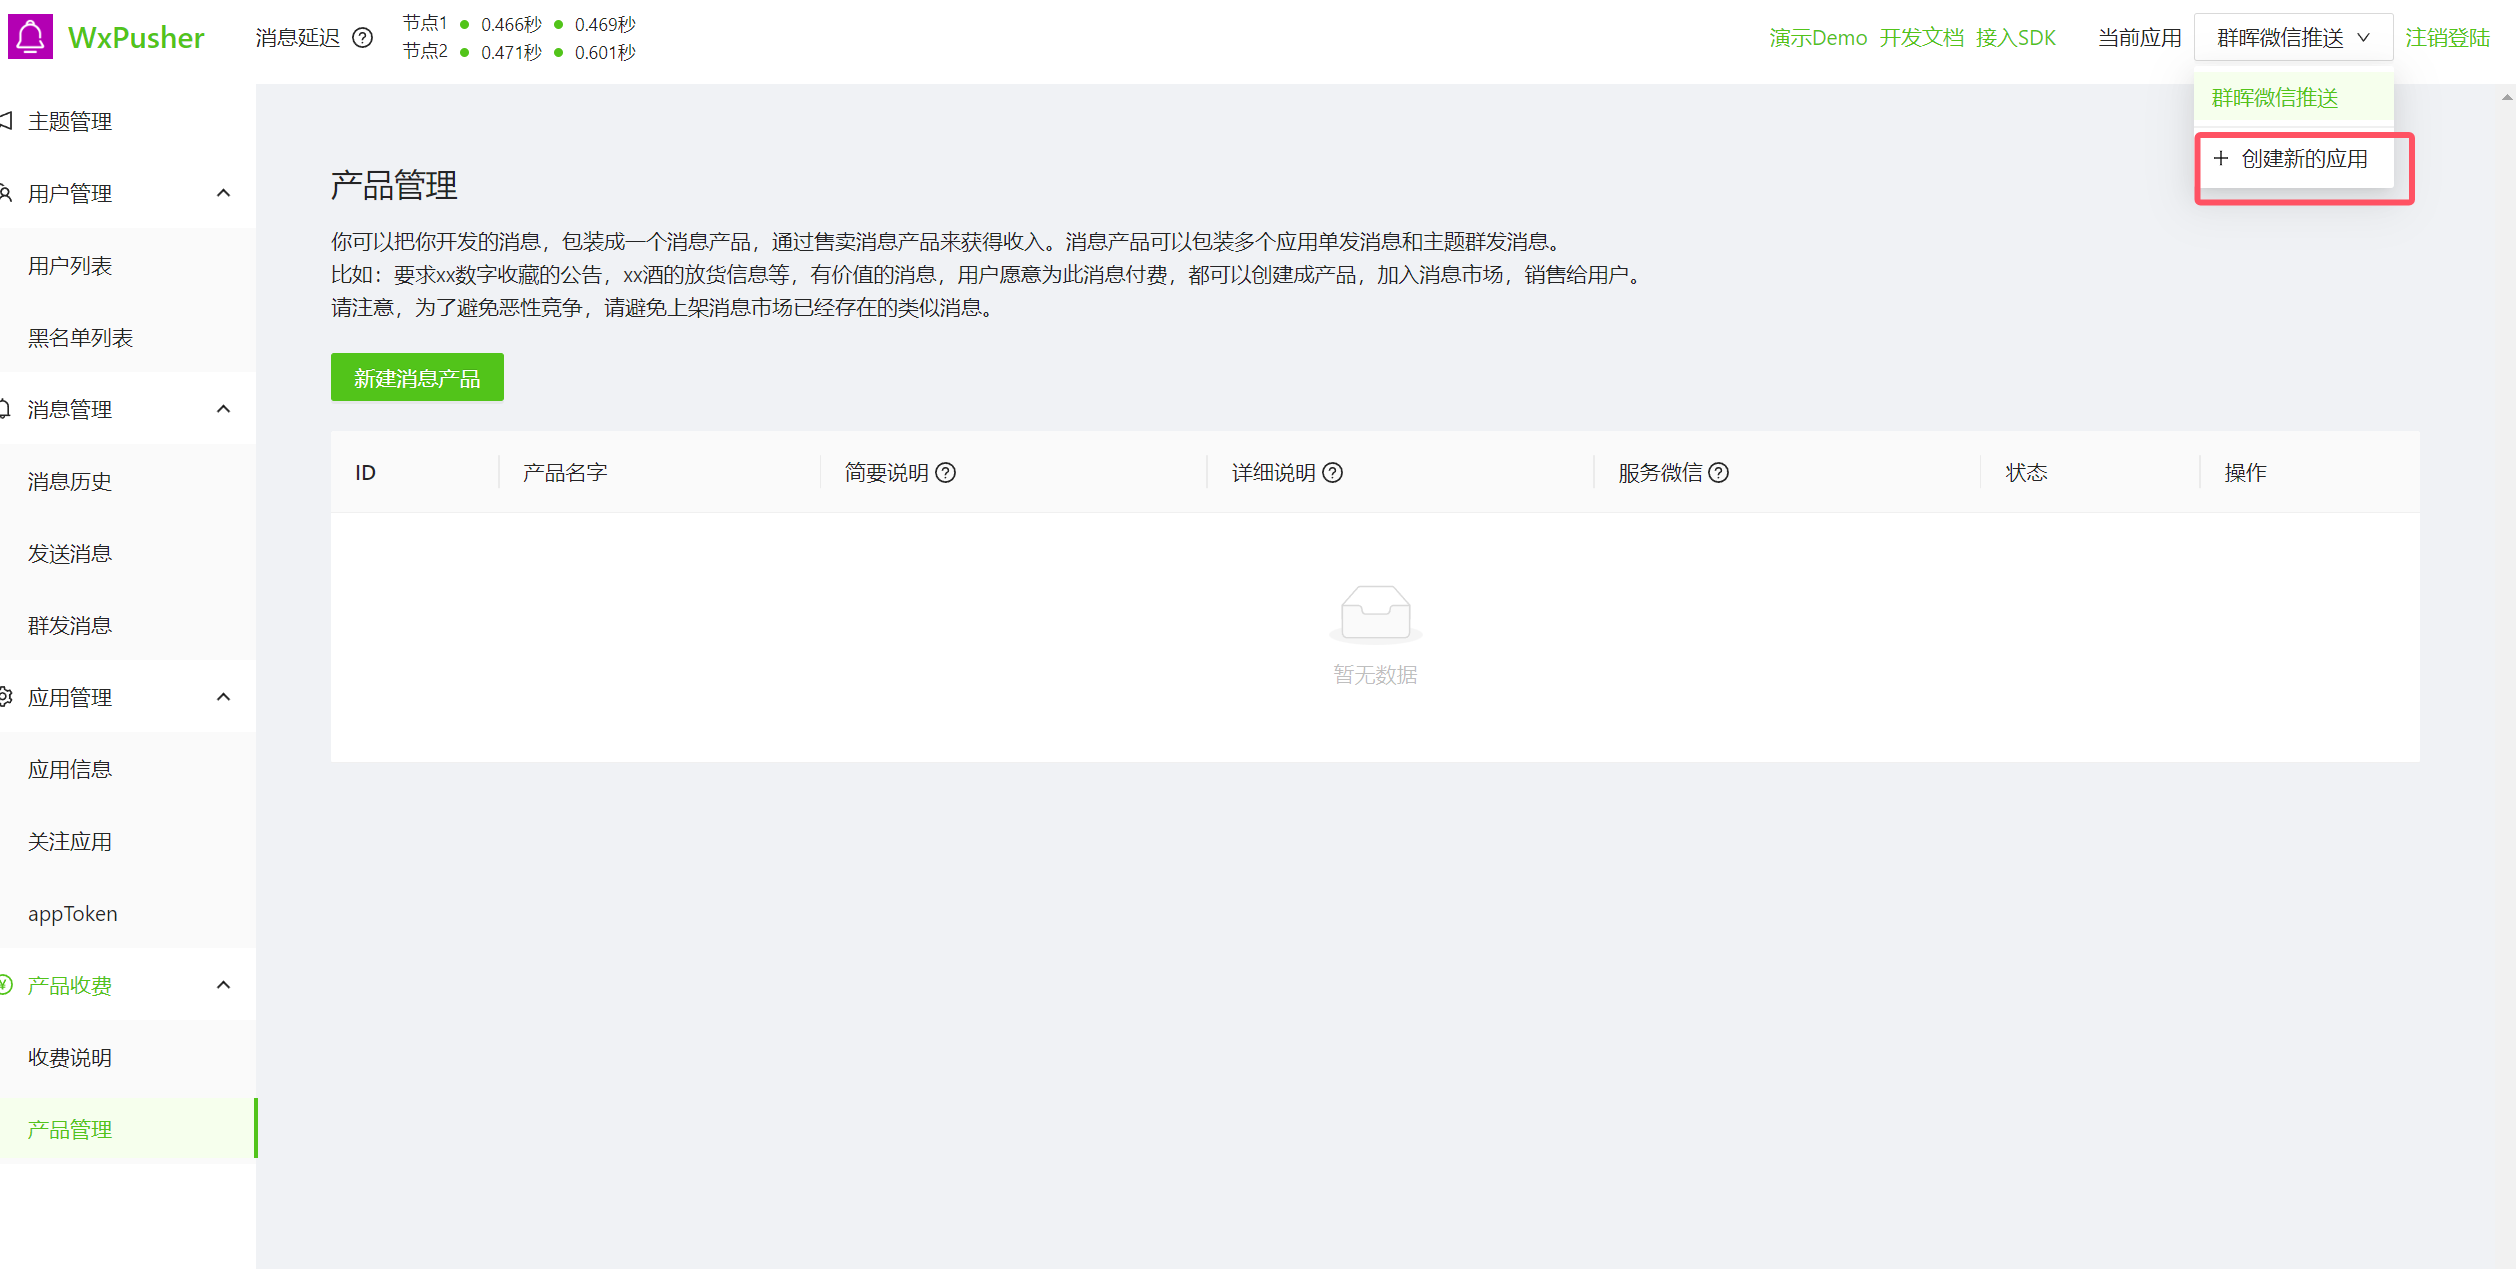The image size is (2516, 1269).
Task: Open the 开发文档 link
Action: coord(1921,38)
